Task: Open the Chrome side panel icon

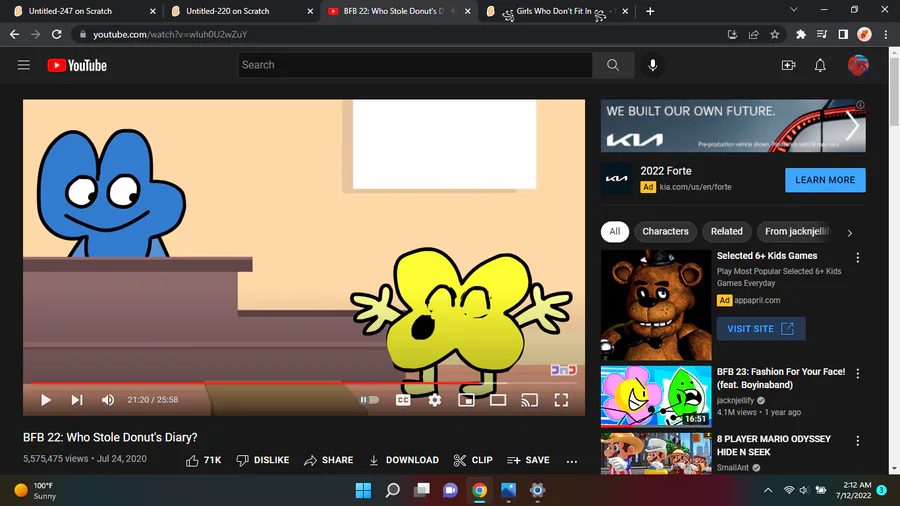Action: (843, 34)
